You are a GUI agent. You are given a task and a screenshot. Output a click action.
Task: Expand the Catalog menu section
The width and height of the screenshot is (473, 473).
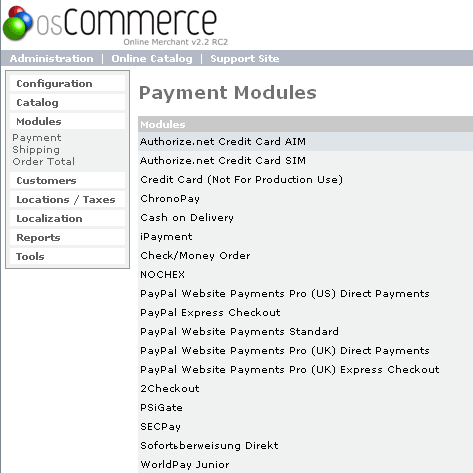point(67,102)
